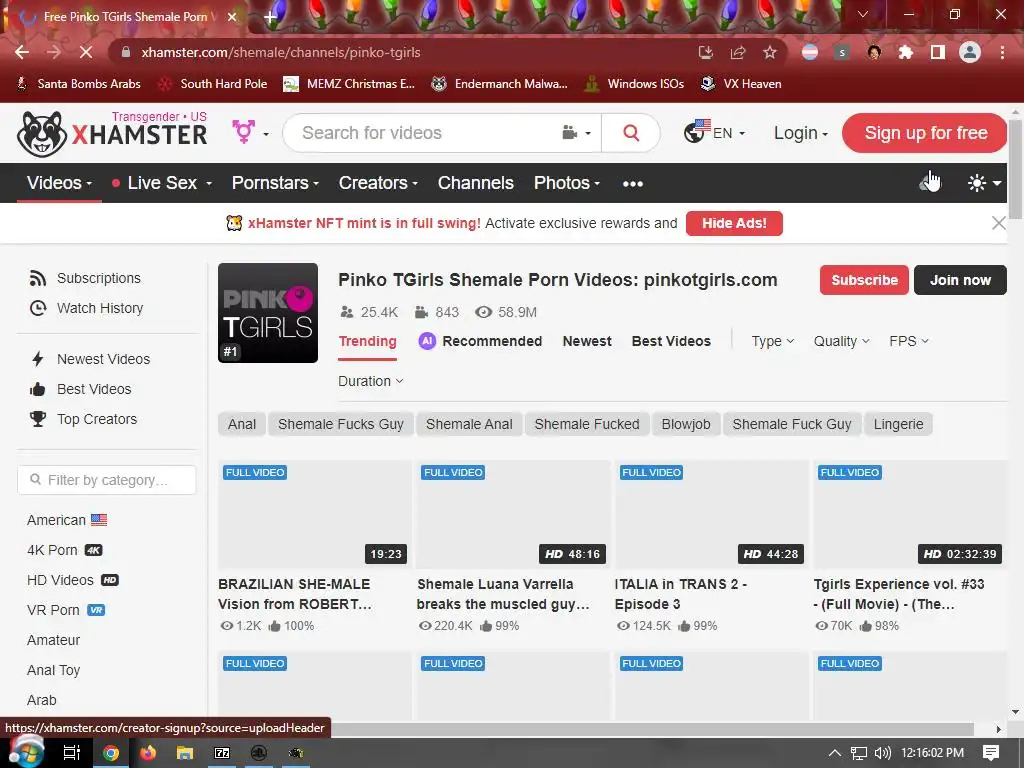The image size is (1024, 768).
Task: Stop the page loading with the X icon
Action: (86, 52)
